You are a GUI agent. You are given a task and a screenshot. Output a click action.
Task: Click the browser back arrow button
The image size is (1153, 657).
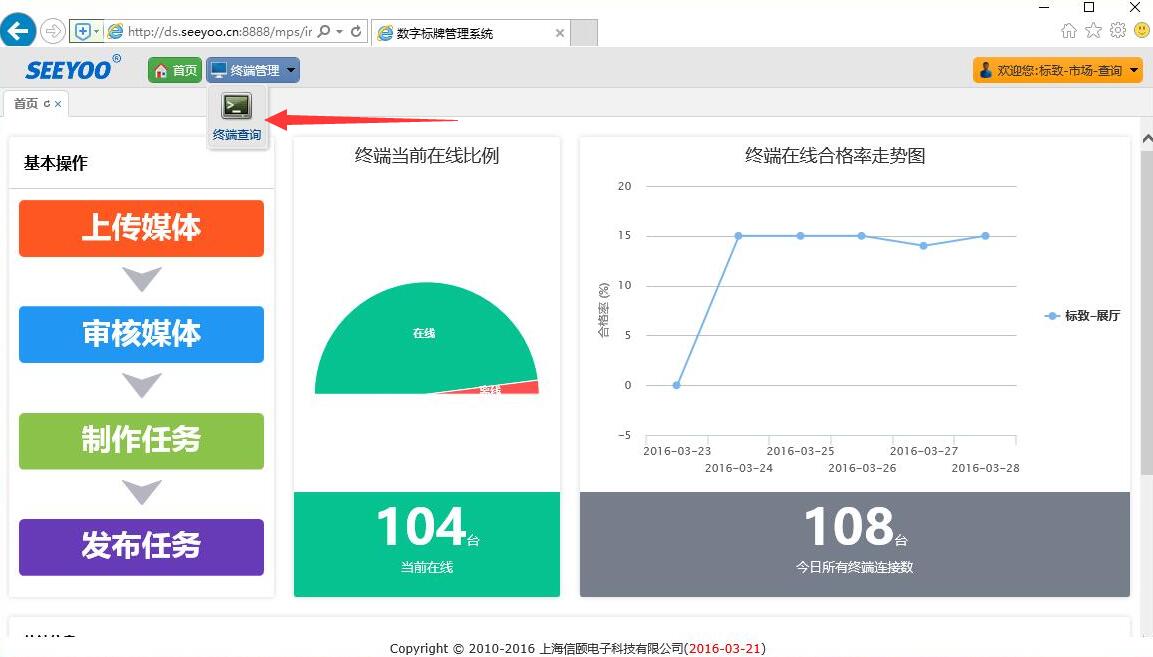point(17,31)
